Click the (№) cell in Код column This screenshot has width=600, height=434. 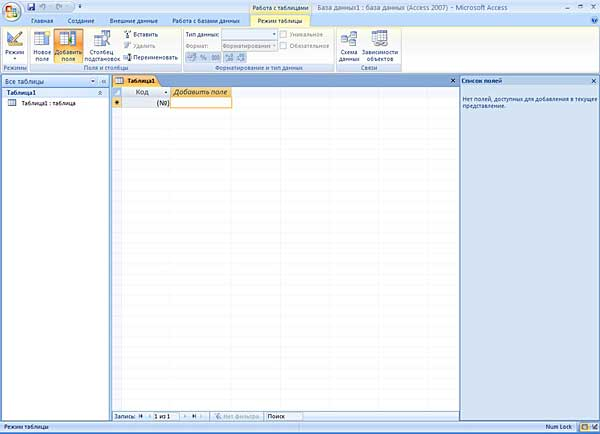coord(146,103)
